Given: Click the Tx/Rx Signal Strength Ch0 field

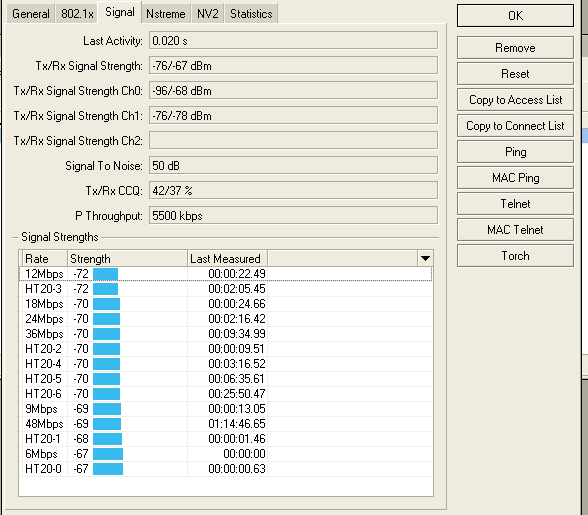Looking at the screenshot, I should pos(293,90).
